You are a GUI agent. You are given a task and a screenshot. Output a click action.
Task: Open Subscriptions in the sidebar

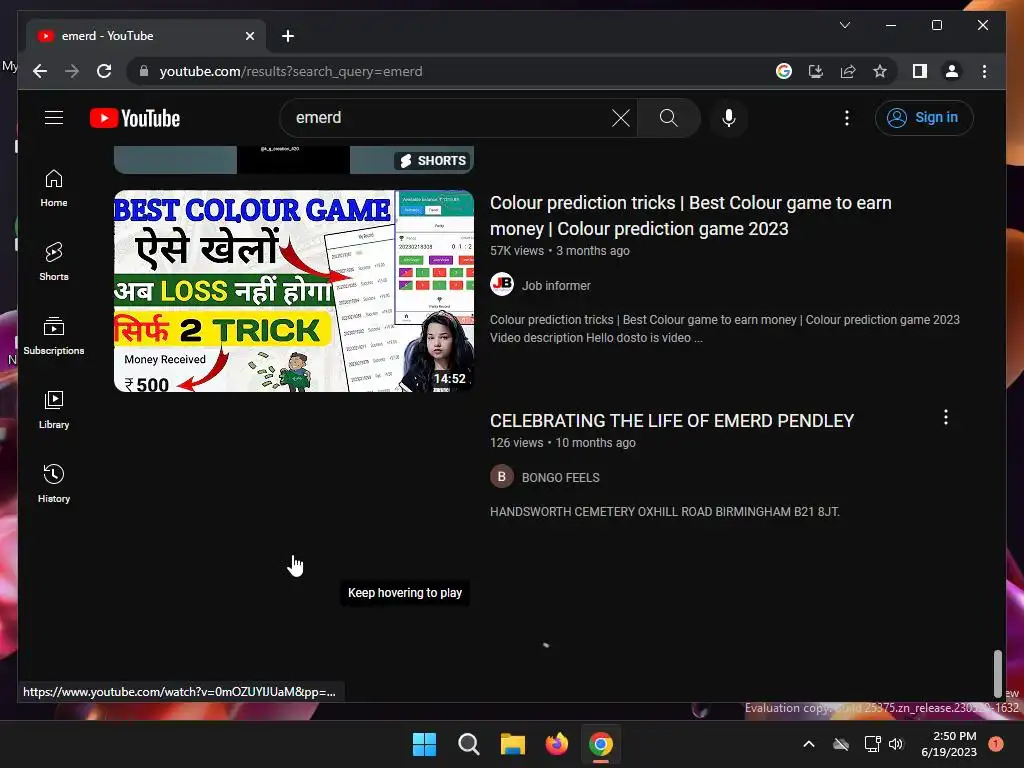pyautogui.click(x=54, y=336)
